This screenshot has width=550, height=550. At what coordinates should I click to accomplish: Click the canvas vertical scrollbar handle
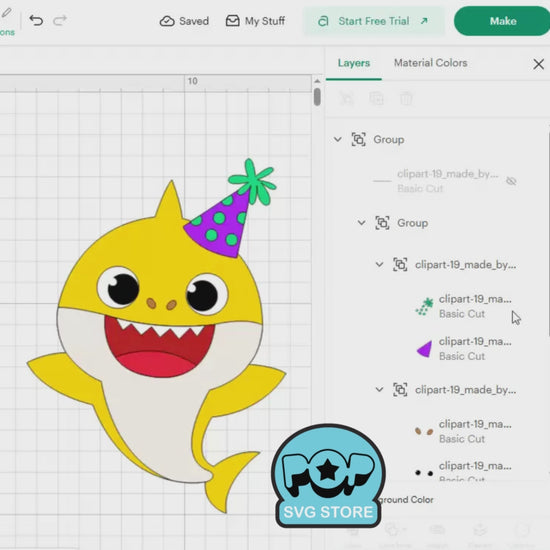click(317, 97)
